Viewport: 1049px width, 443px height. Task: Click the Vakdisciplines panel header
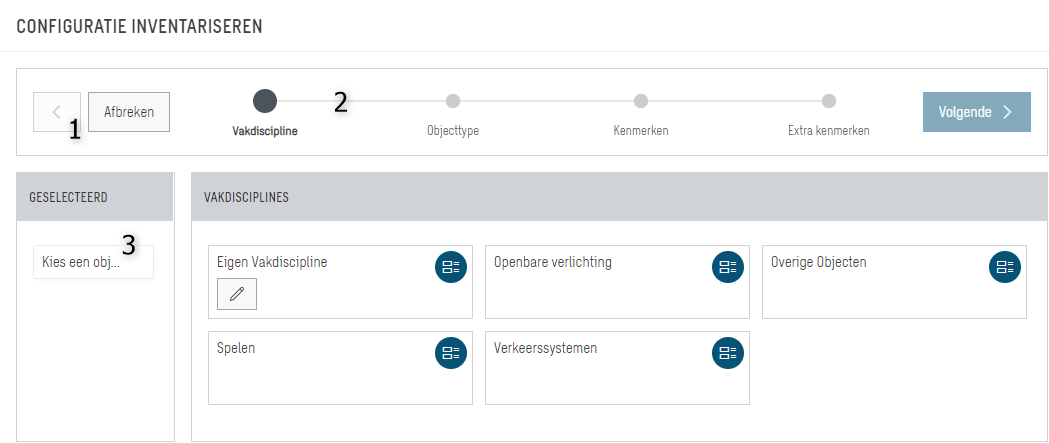619,197
